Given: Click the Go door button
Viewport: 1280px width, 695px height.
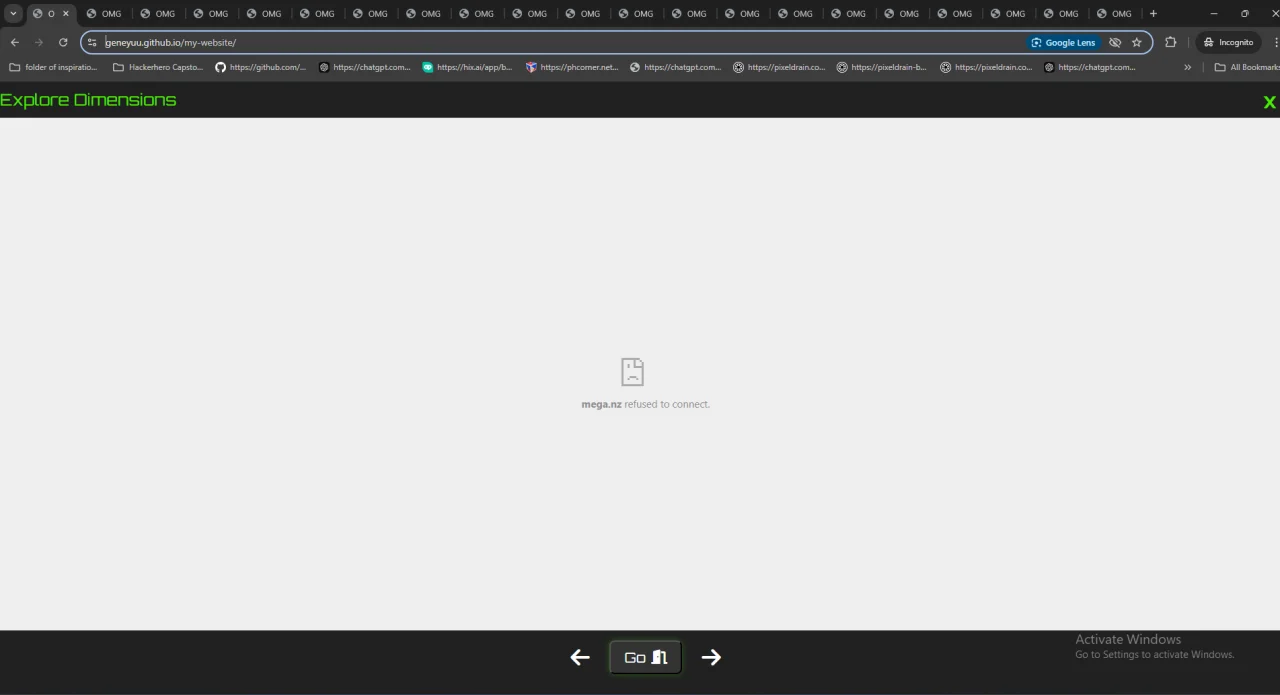Looking at the screenshot, I should 645,657.
